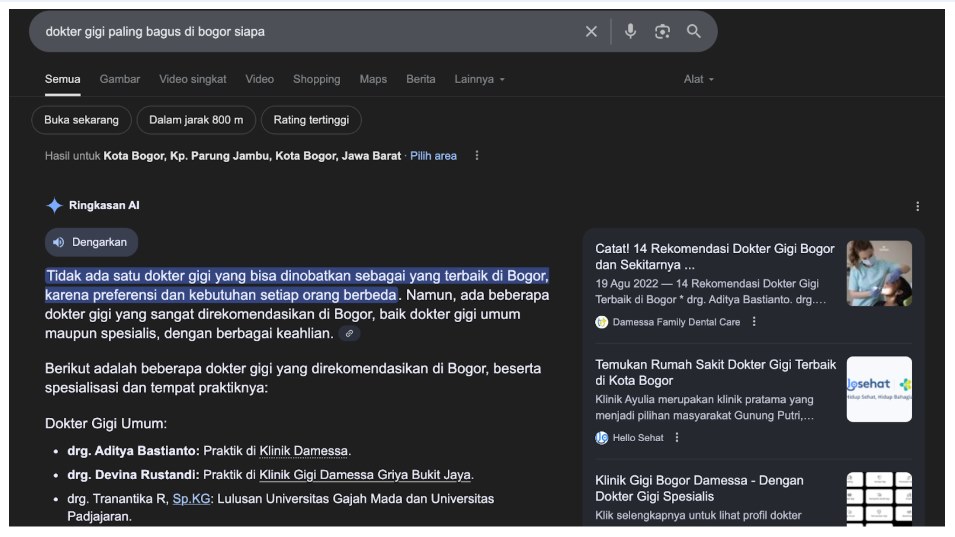This screenshot has width=955, height=537.
Task: Open the 'Klinik Gigi Damessa Griya Bukit Jaya' link
Action: point(365,475)
